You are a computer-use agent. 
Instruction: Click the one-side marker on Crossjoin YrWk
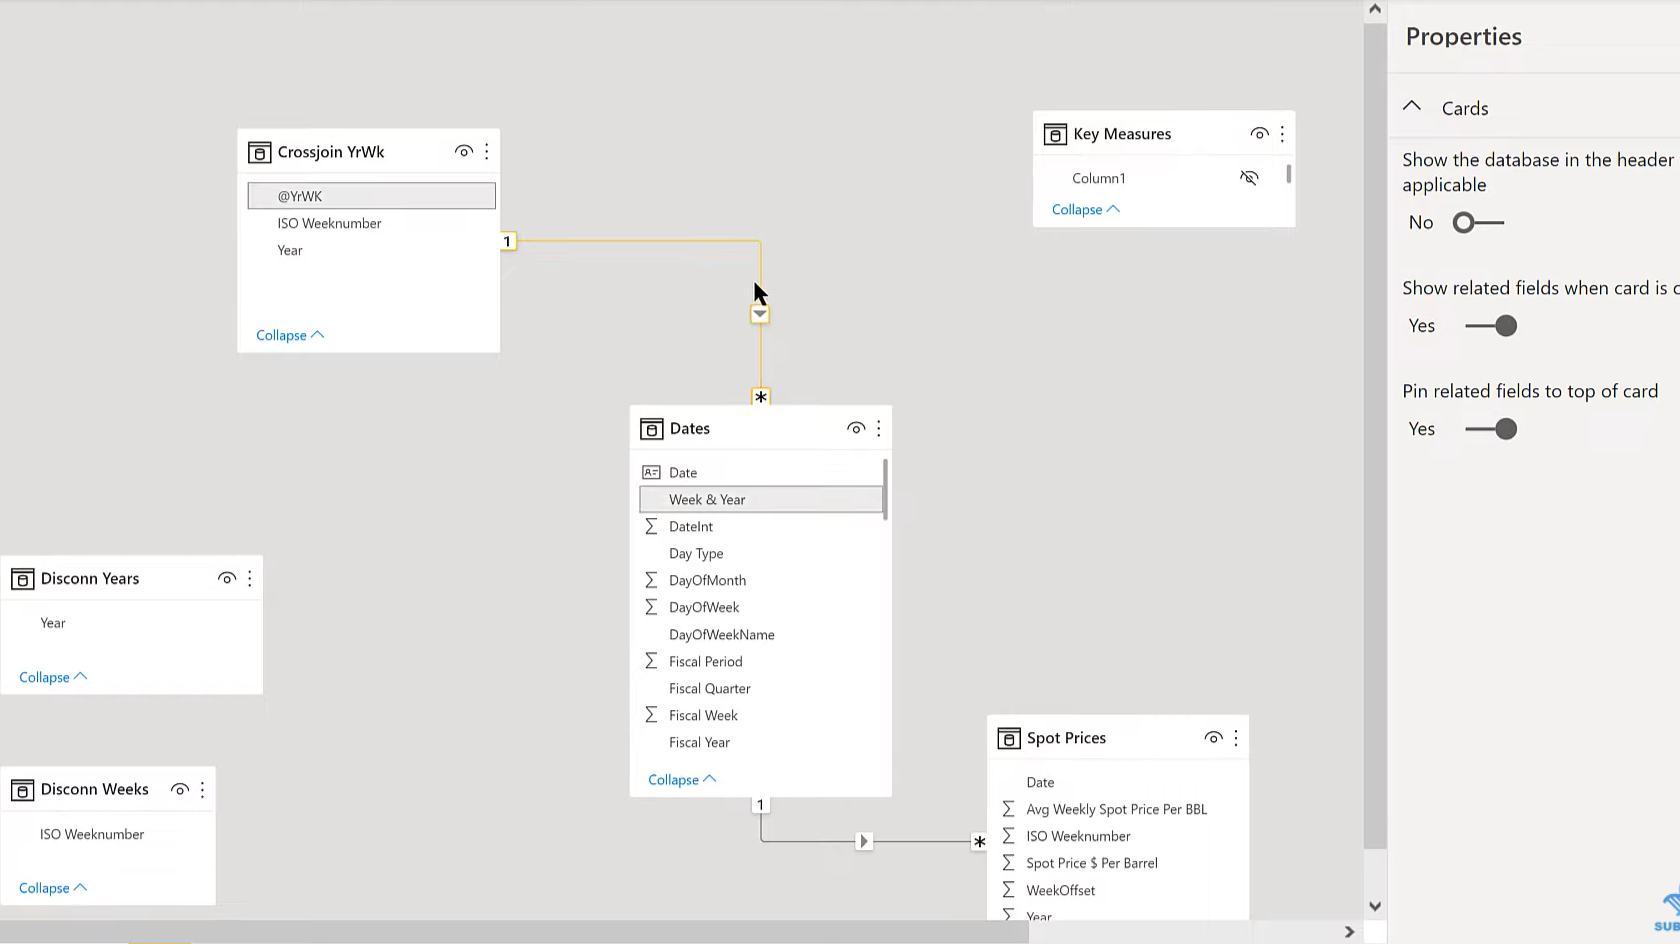point(508,241)
